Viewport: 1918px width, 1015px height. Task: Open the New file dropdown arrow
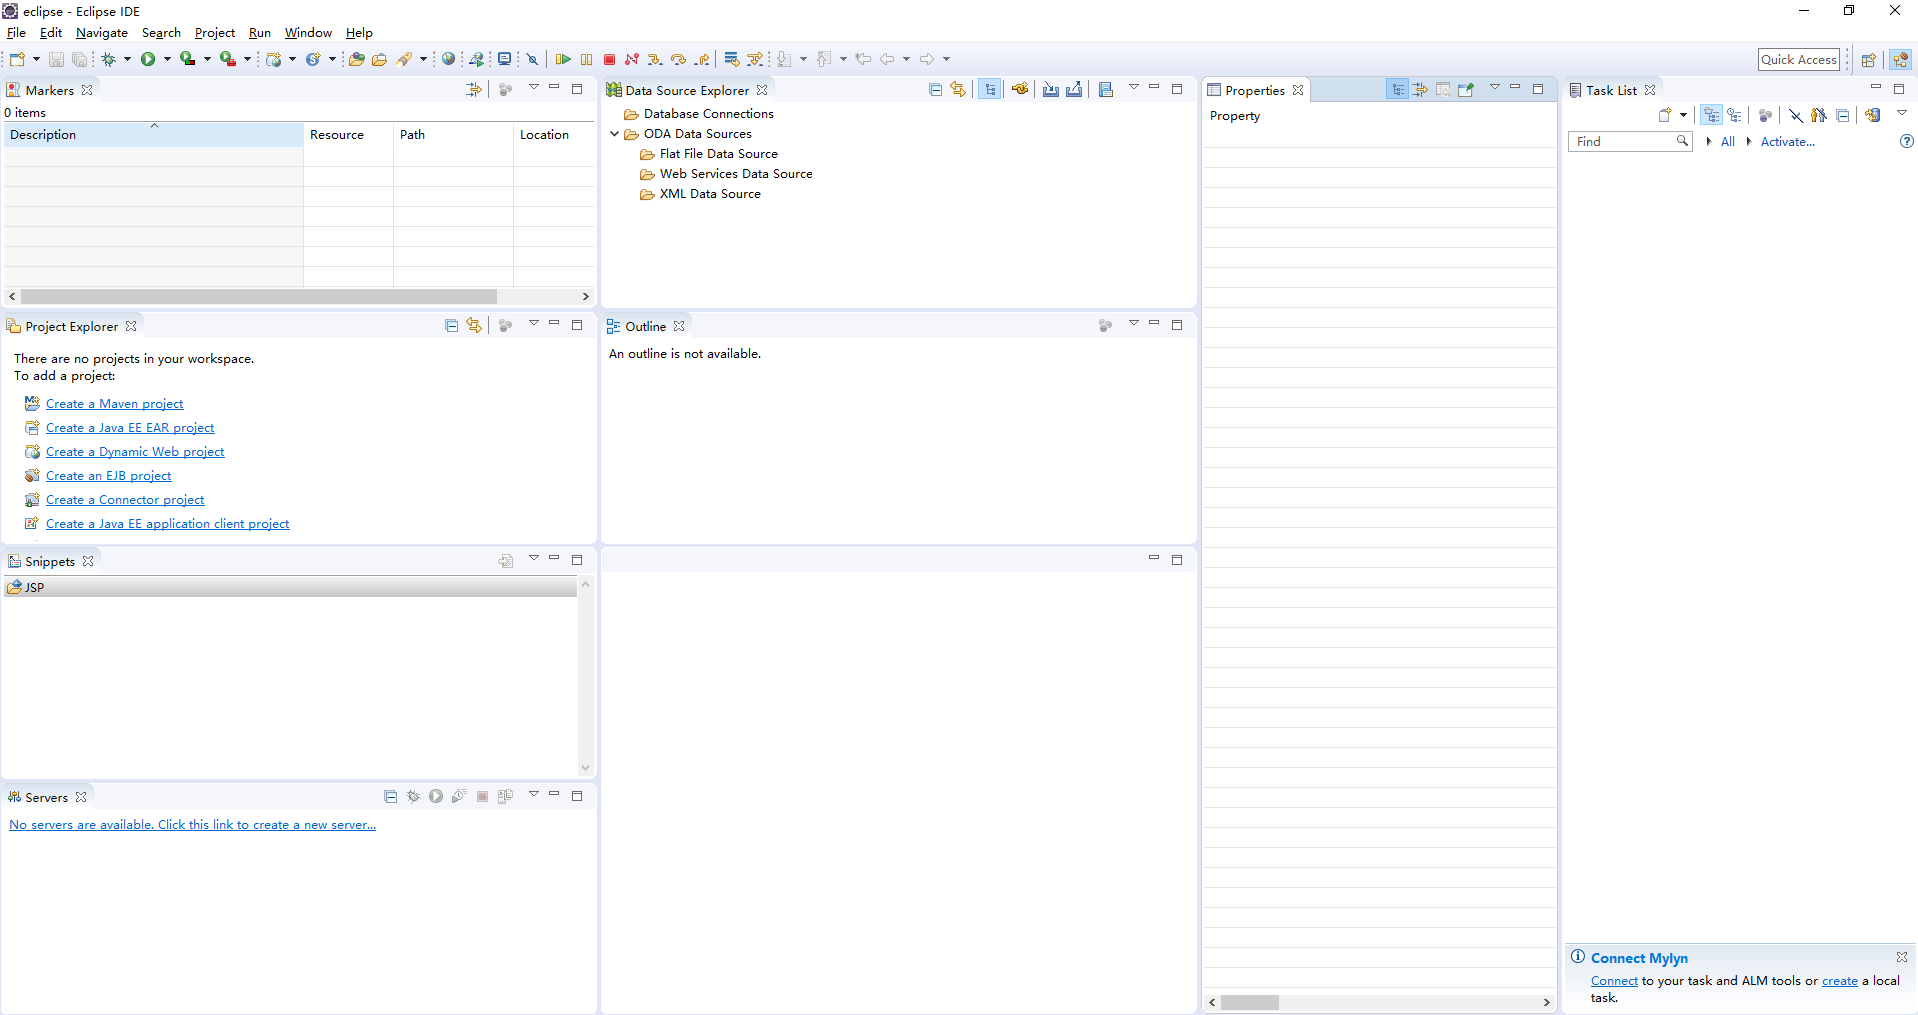36,59
